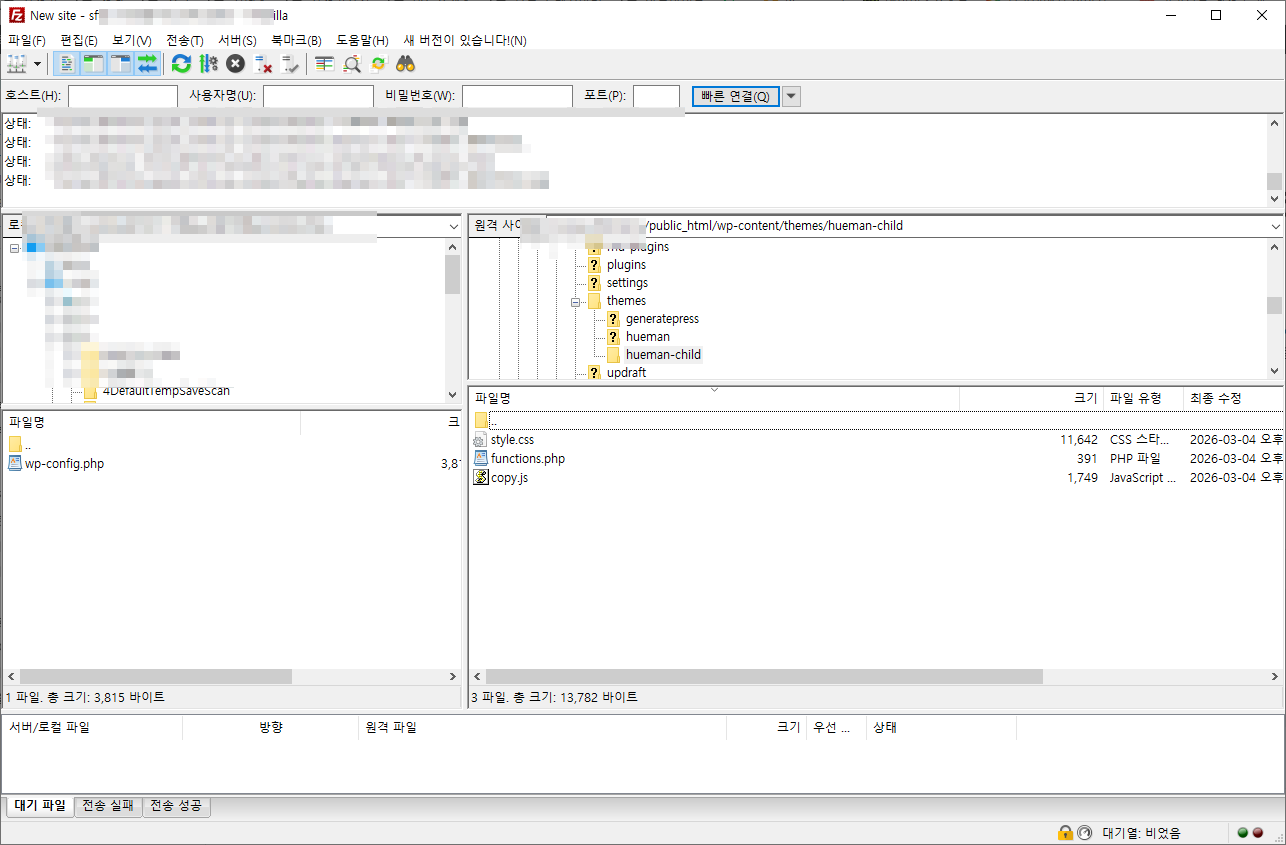Click the 비밀번호(W) input field

pos(517,96)
